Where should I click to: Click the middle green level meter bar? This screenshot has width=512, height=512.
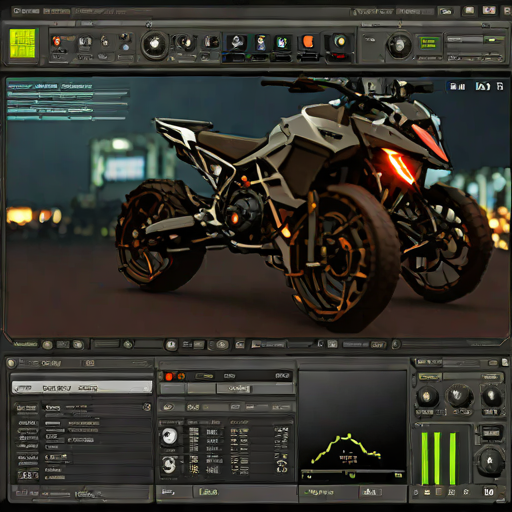tap(437, 458)
